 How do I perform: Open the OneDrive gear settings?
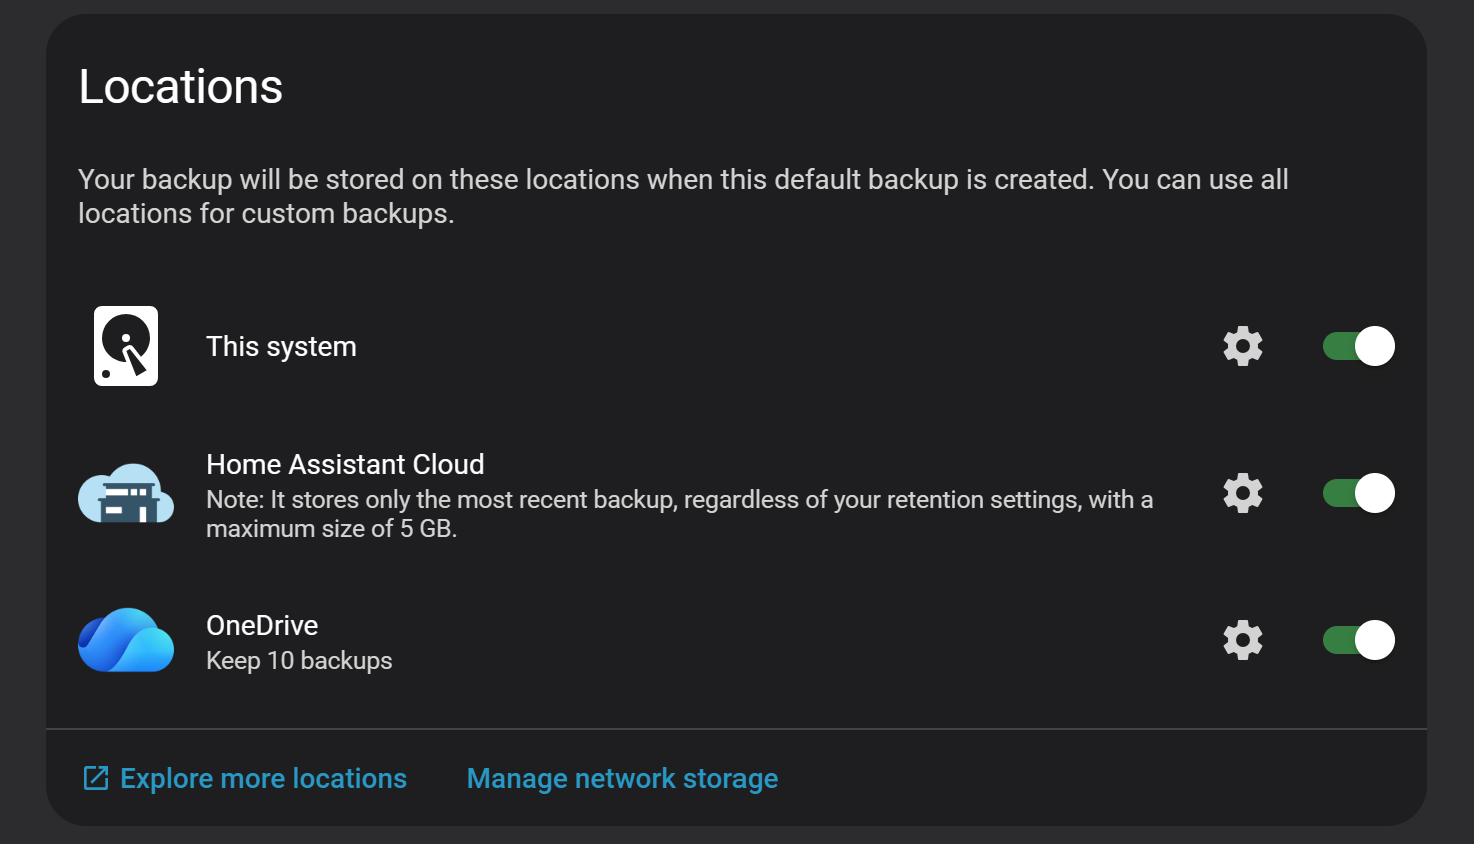pyautogui.click(x=1243, y=640)
